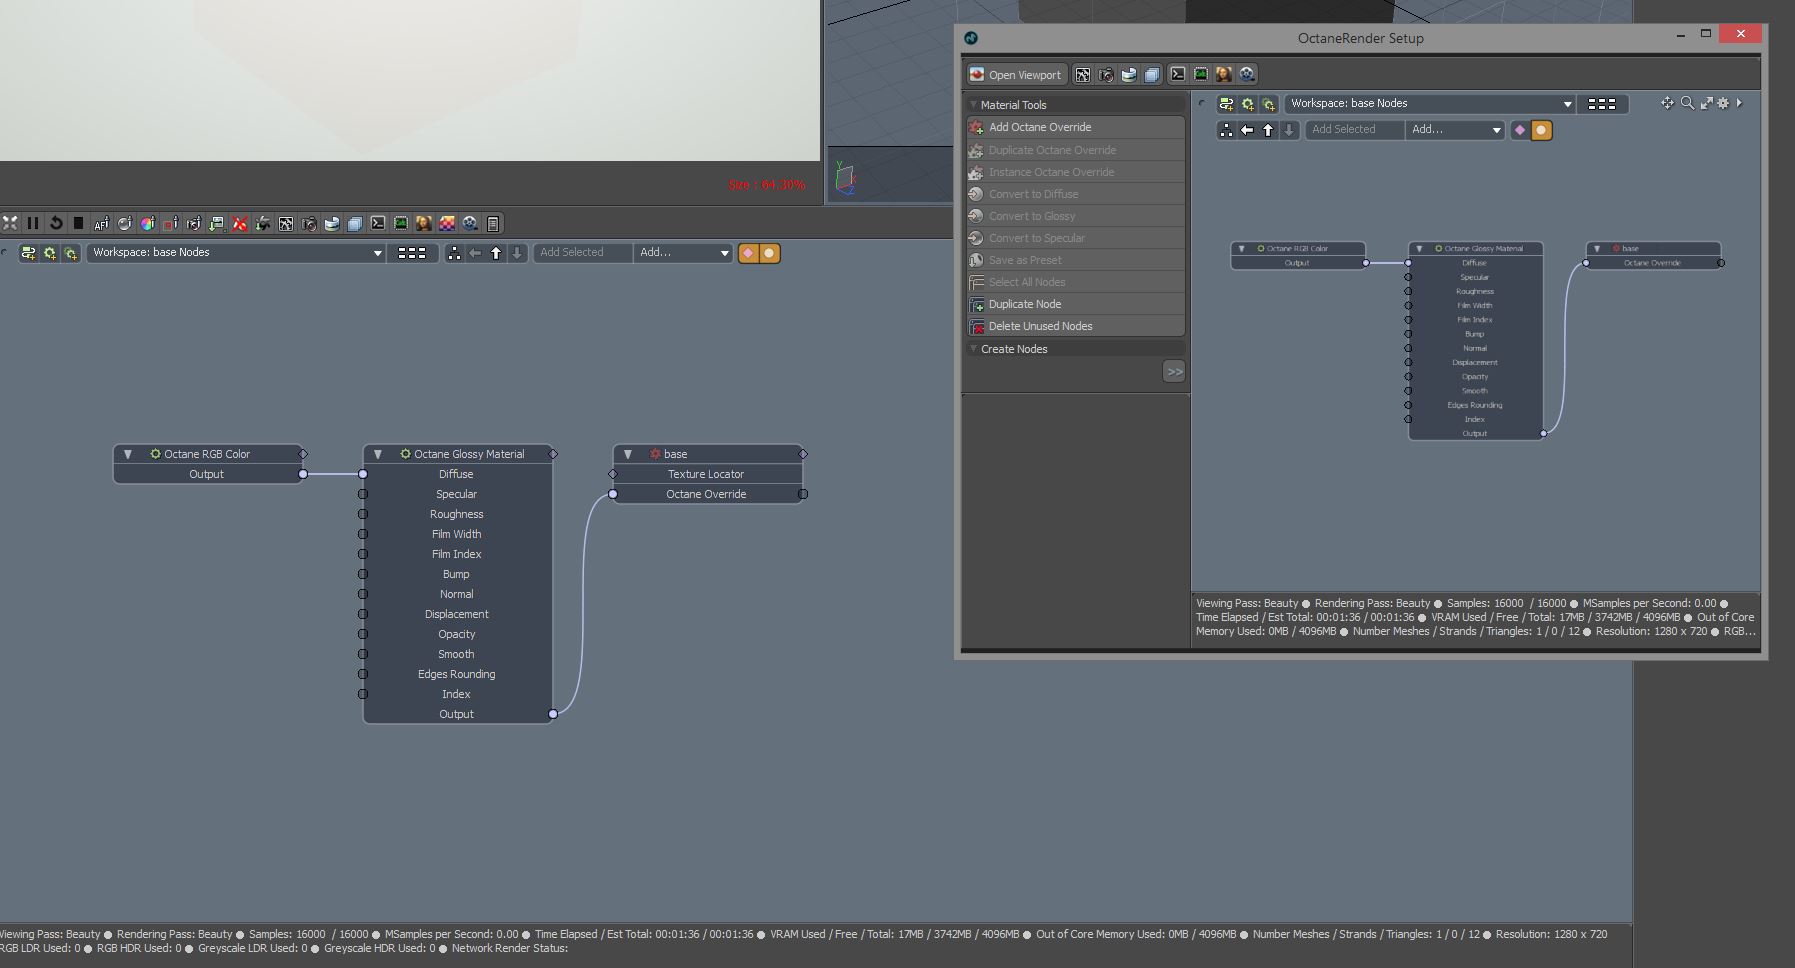This screenshot has width=1795, height=968.
Task: Toggle the pink diamond button in OctaneRender Setup
Action: (1520, 130)
